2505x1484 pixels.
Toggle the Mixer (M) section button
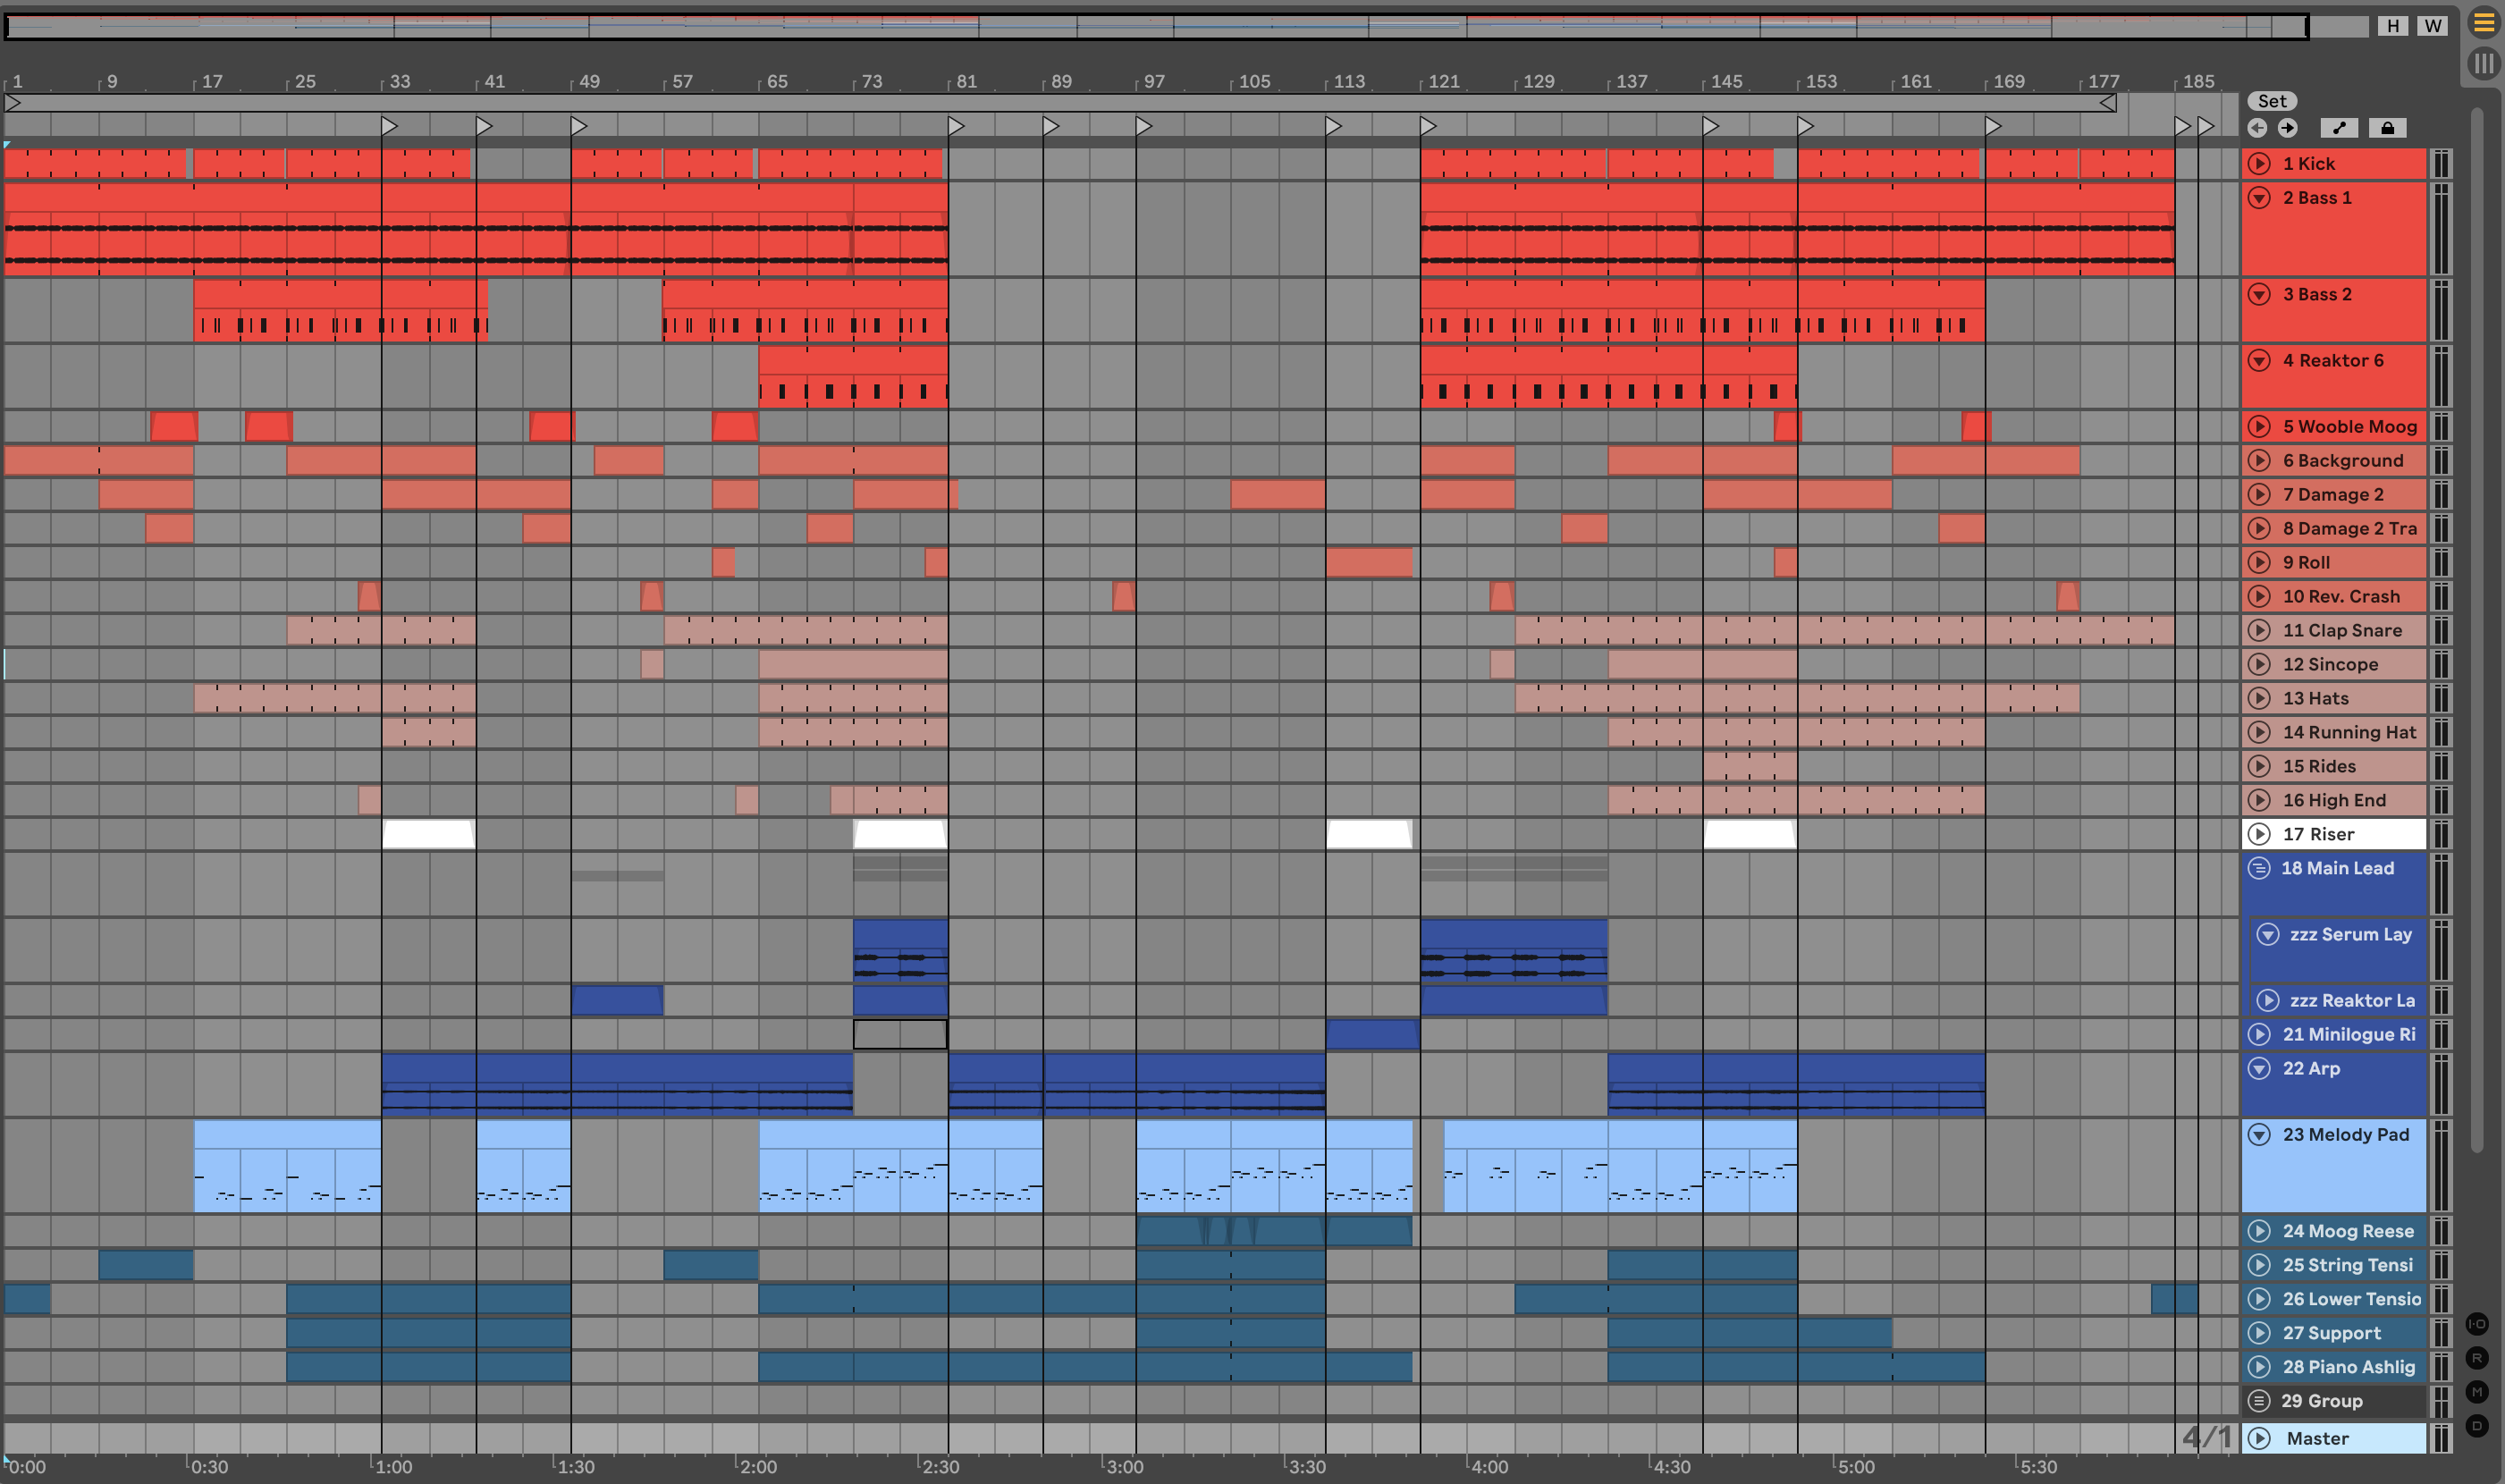coord(2477,1392)
